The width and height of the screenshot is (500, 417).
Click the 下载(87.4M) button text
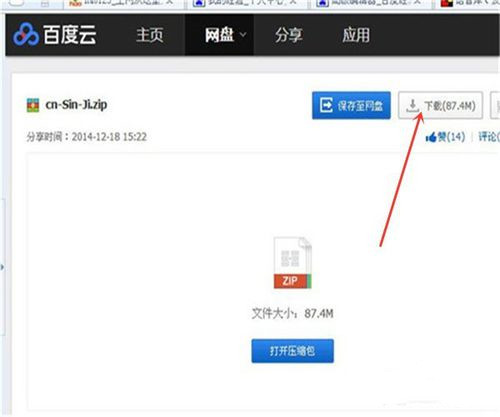click(x=450, y=106)
